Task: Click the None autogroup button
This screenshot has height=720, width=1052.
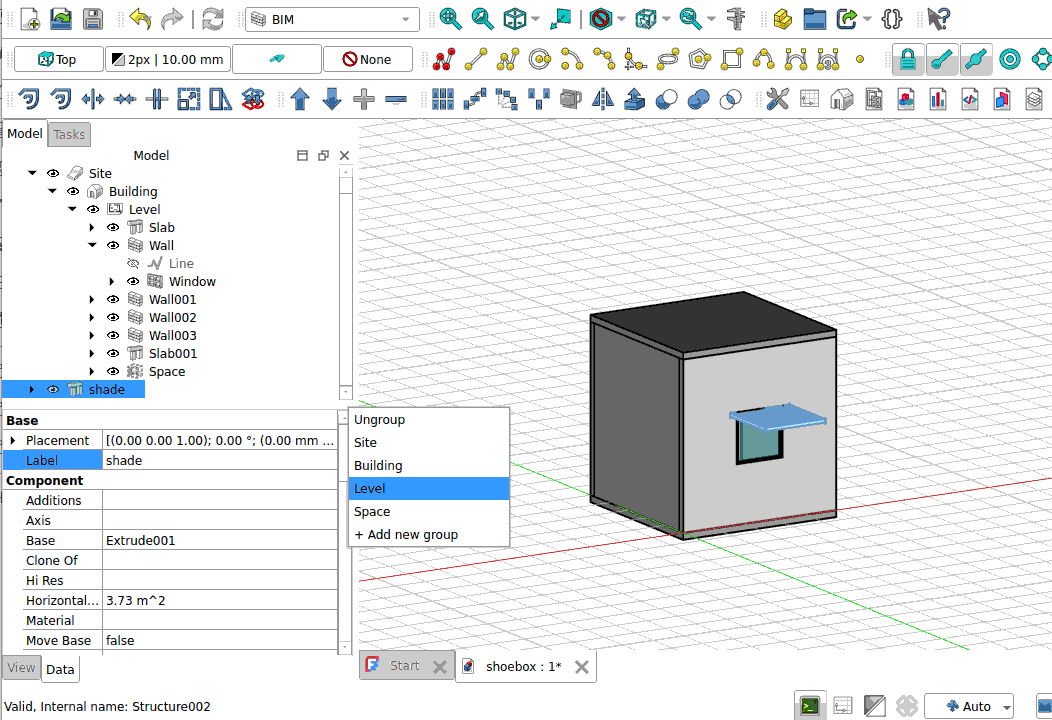Action: click(367, 60)
